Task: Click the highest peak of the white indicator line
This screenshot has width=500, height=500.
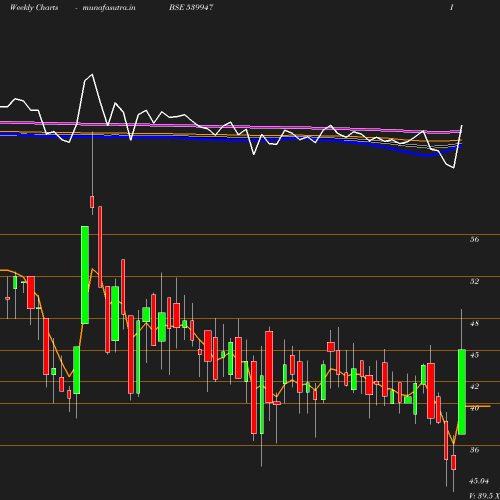Action: 92,75
